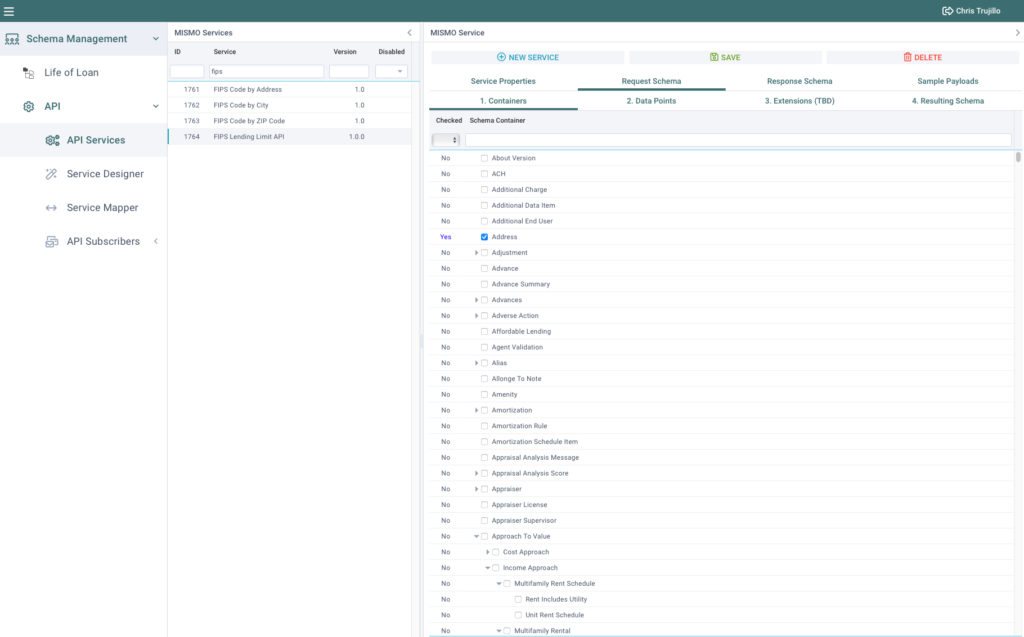Open the Sample Payloads tab

pos(948,82)
